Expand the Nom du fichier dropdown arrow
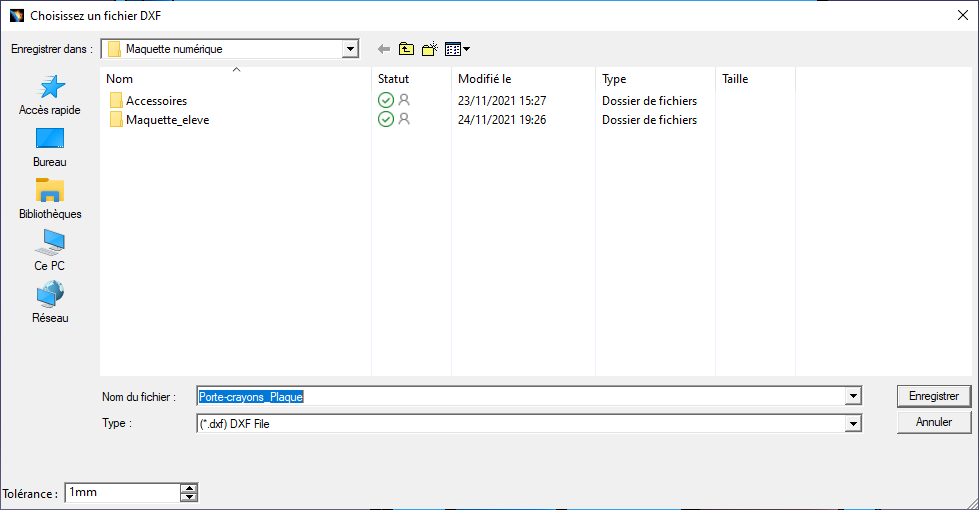 pos(854,396)
